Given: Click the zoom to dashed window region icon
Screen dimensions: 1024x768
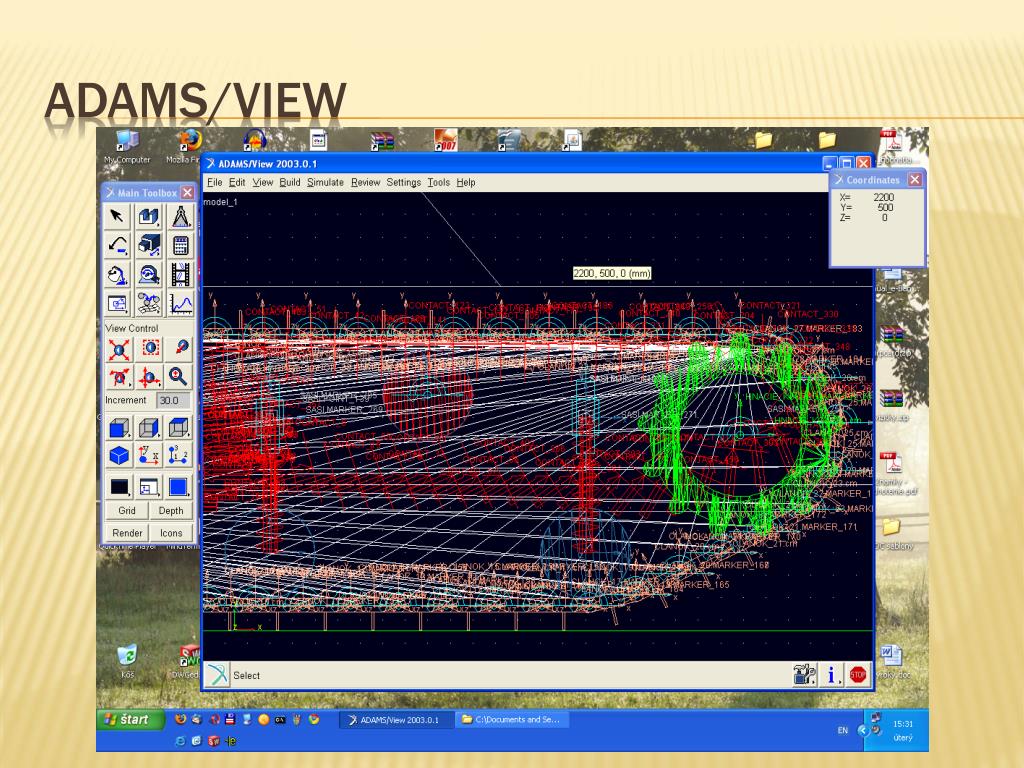Looking at the screenshot, I should (x=150, y=349).
